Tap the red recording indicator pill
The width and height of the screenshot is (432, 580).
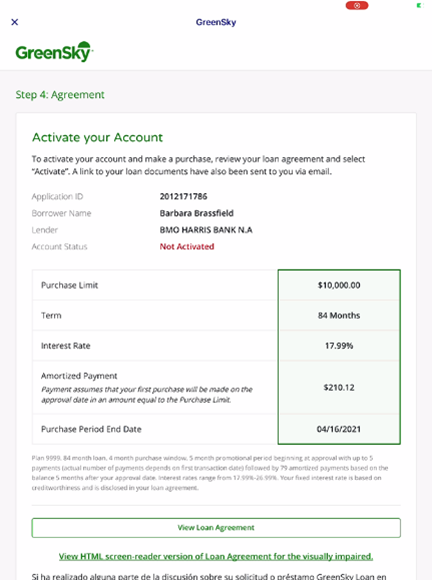click(357, 6)
